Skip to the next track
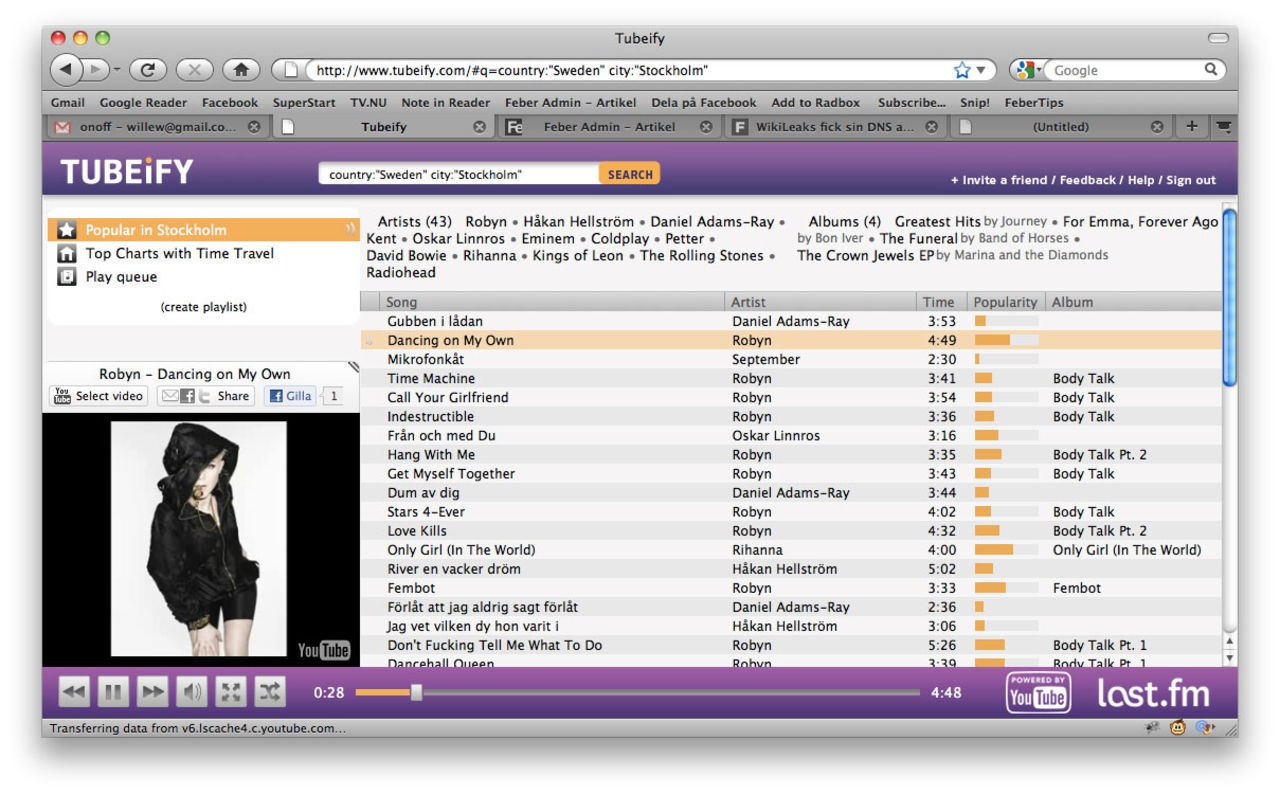The height and width of the screenshot is (795, 1280). (x=152, y=692)
